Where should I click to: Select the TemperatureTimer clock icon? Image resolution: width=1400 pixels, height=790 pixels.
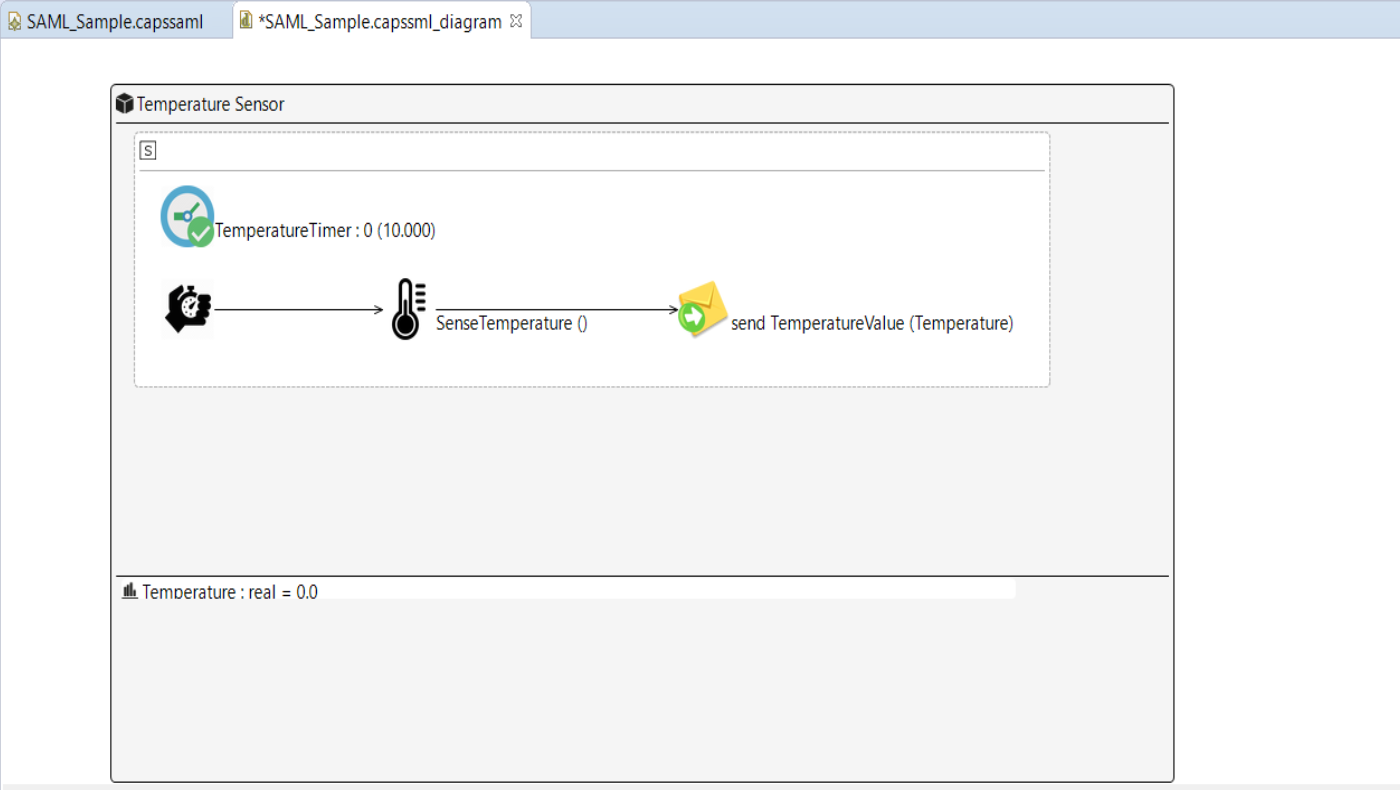(x=187, y=216)
